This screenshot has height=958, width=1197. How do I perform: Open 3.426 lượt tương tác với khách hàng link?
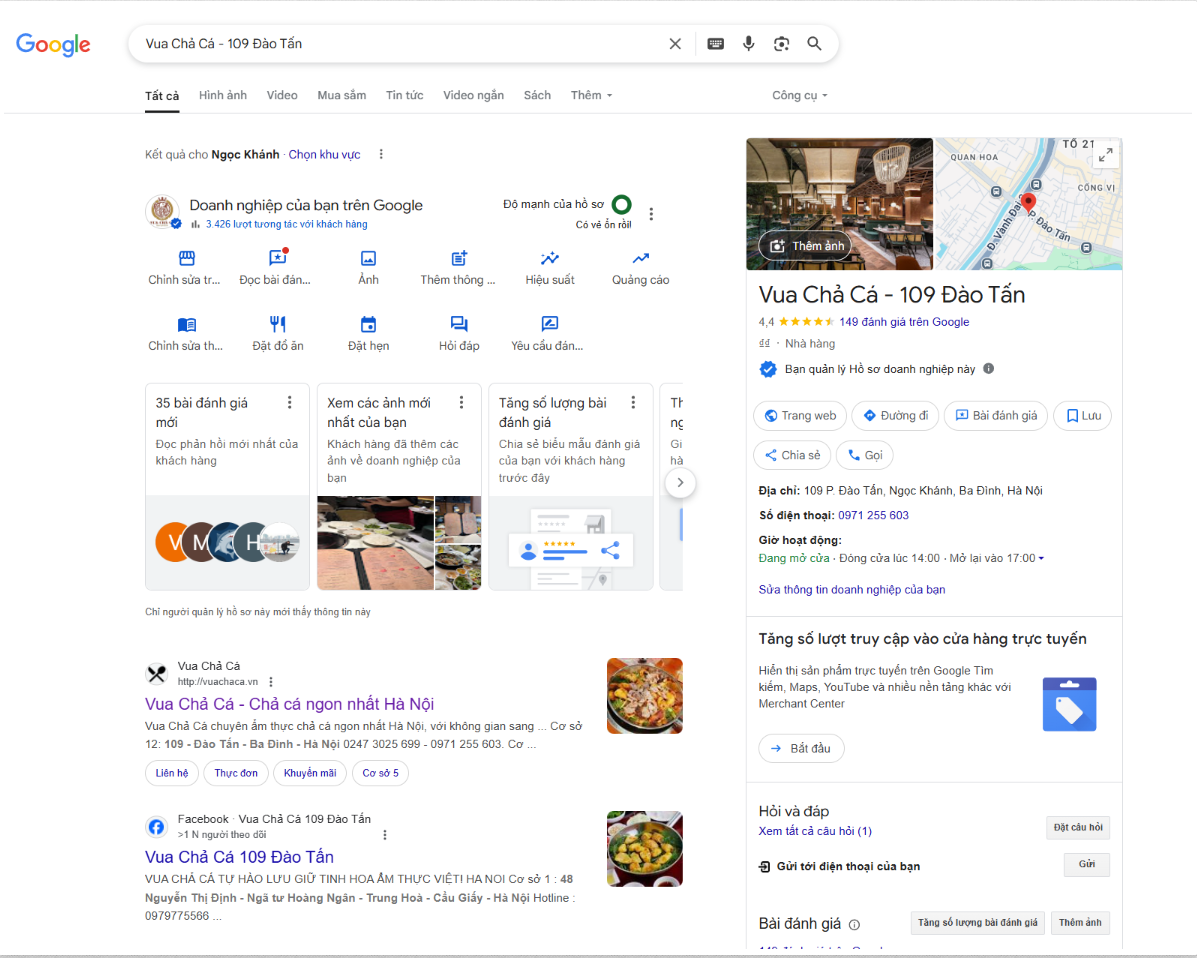[x=286, y=224]
